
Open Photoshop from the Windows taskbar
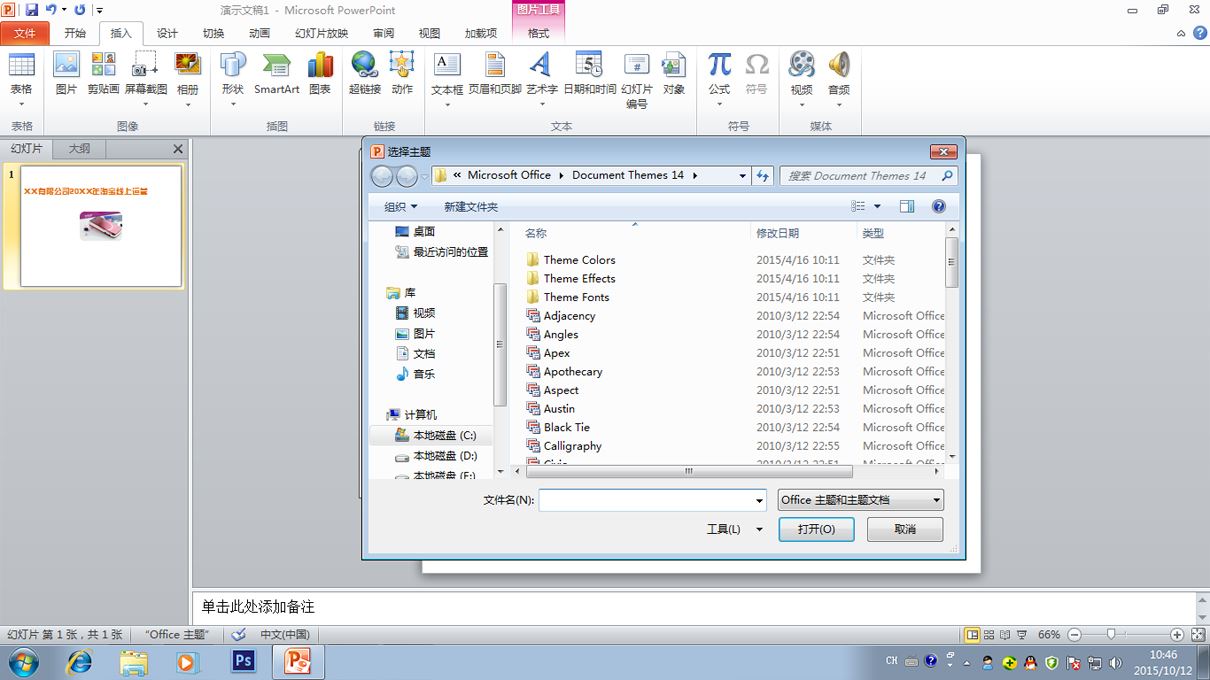pyautogui.click(x=243, y=661)
